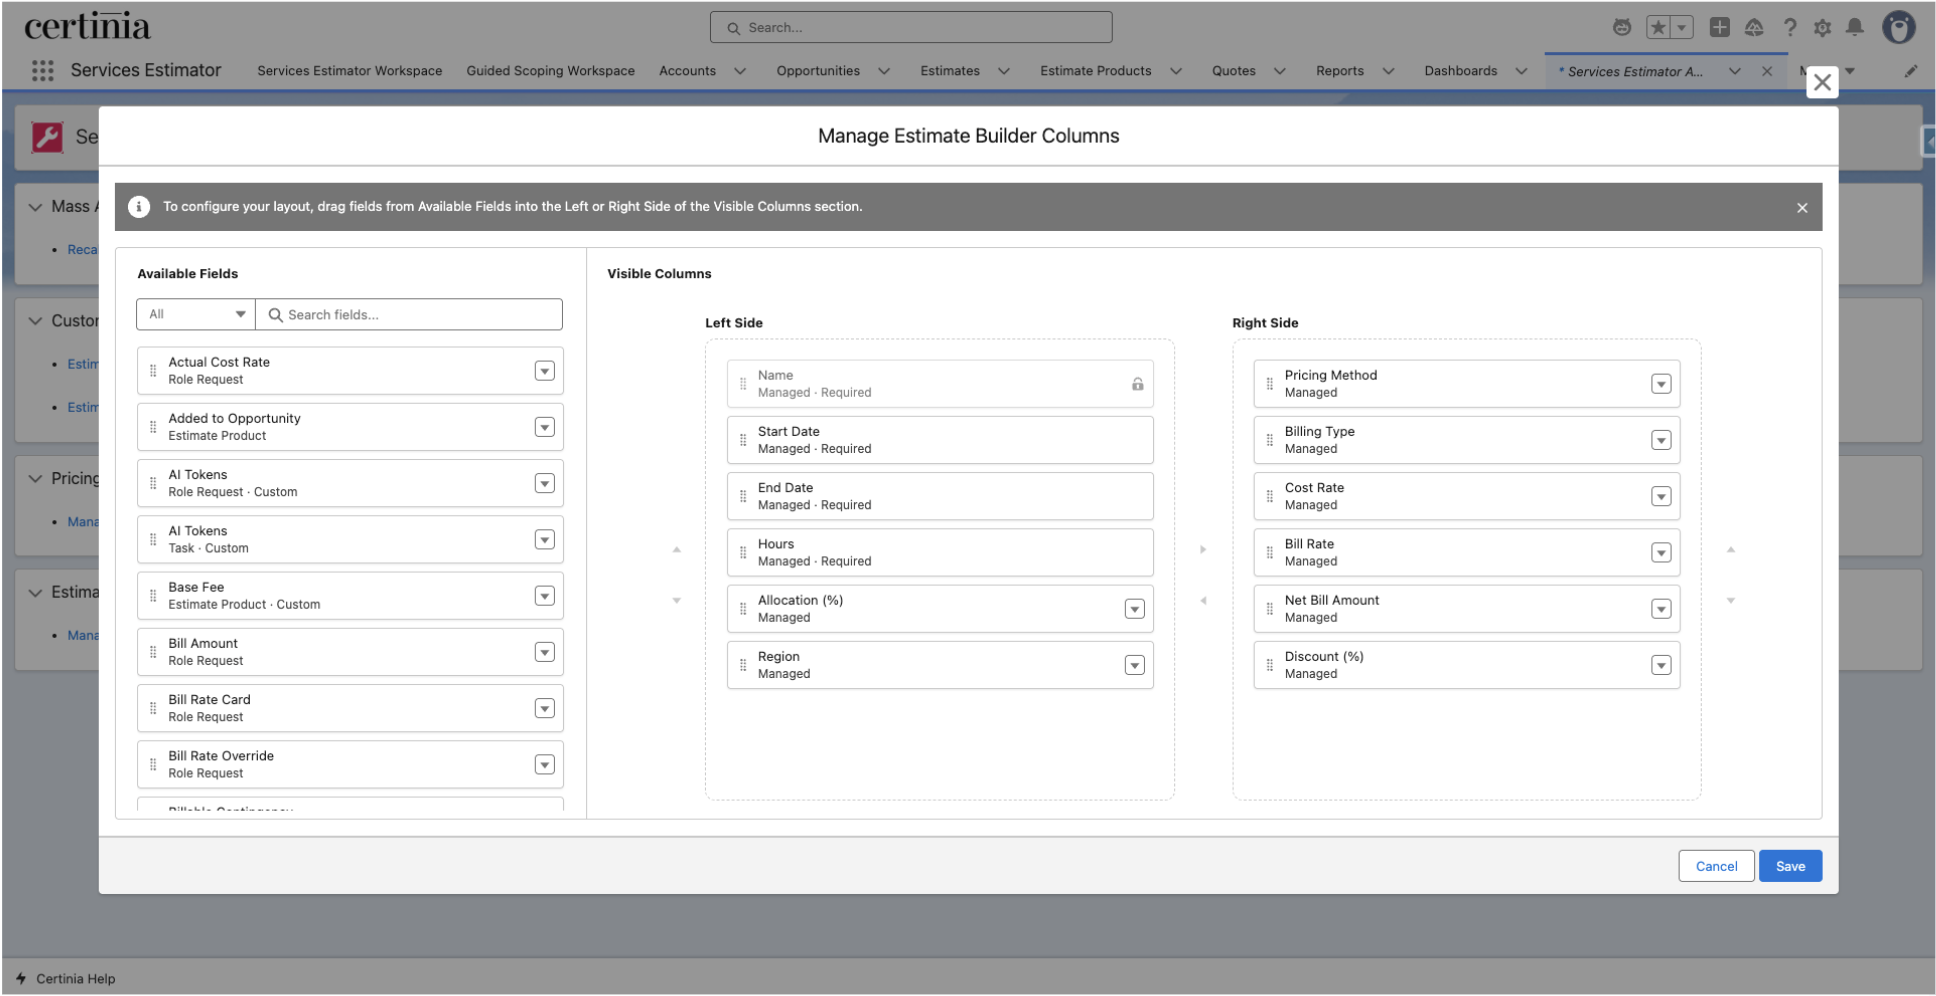Select the End Date column field
The height and width of the screenshot is (996, 1936).
940,496
